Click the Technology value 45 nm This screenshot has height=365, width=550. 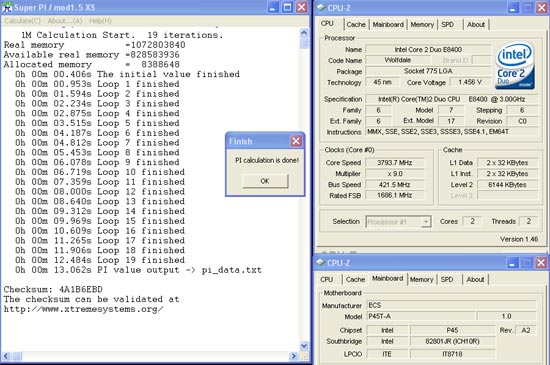[x=382, y=82]
